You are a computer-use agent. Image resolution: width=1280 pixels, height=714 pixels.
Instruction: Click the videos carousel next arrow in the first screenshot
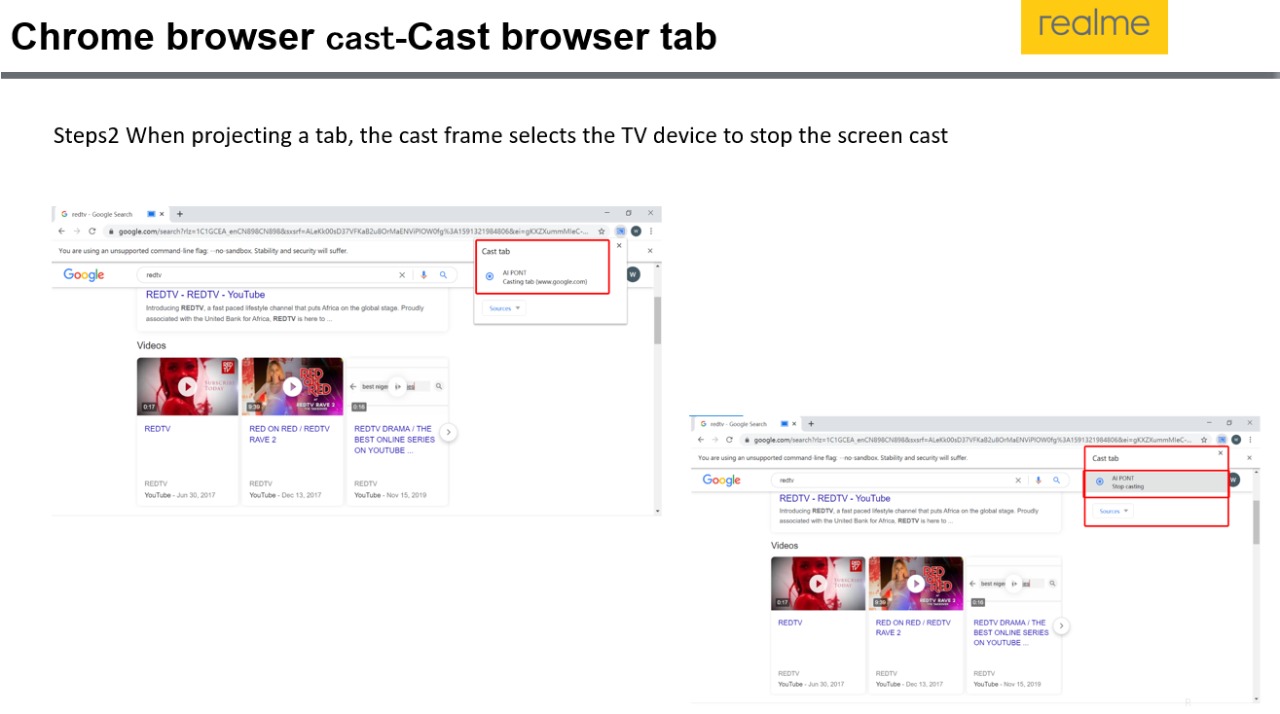pos(448,432)
